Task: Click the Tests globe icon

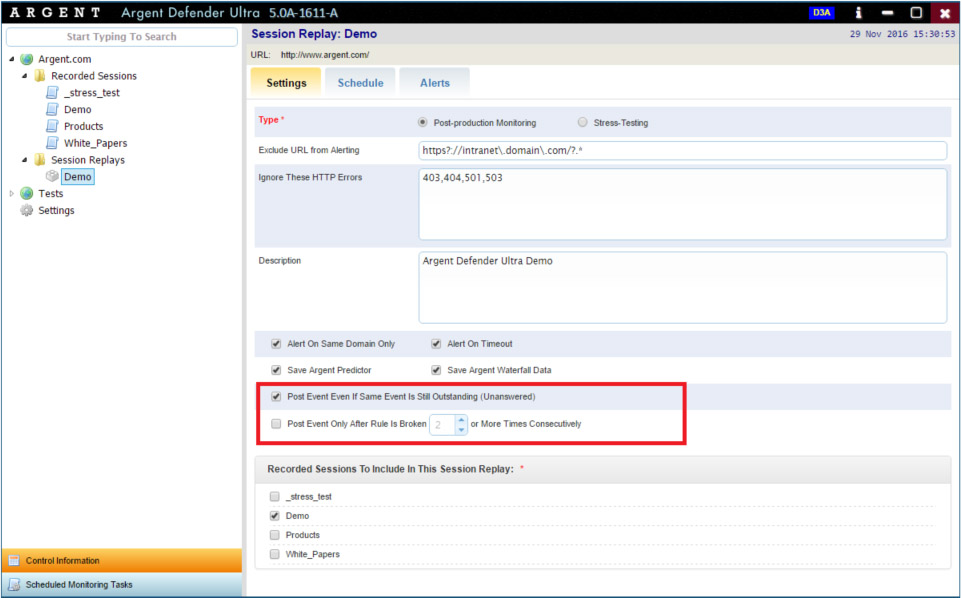Action: pyautogui.click(x=27, y=194)
